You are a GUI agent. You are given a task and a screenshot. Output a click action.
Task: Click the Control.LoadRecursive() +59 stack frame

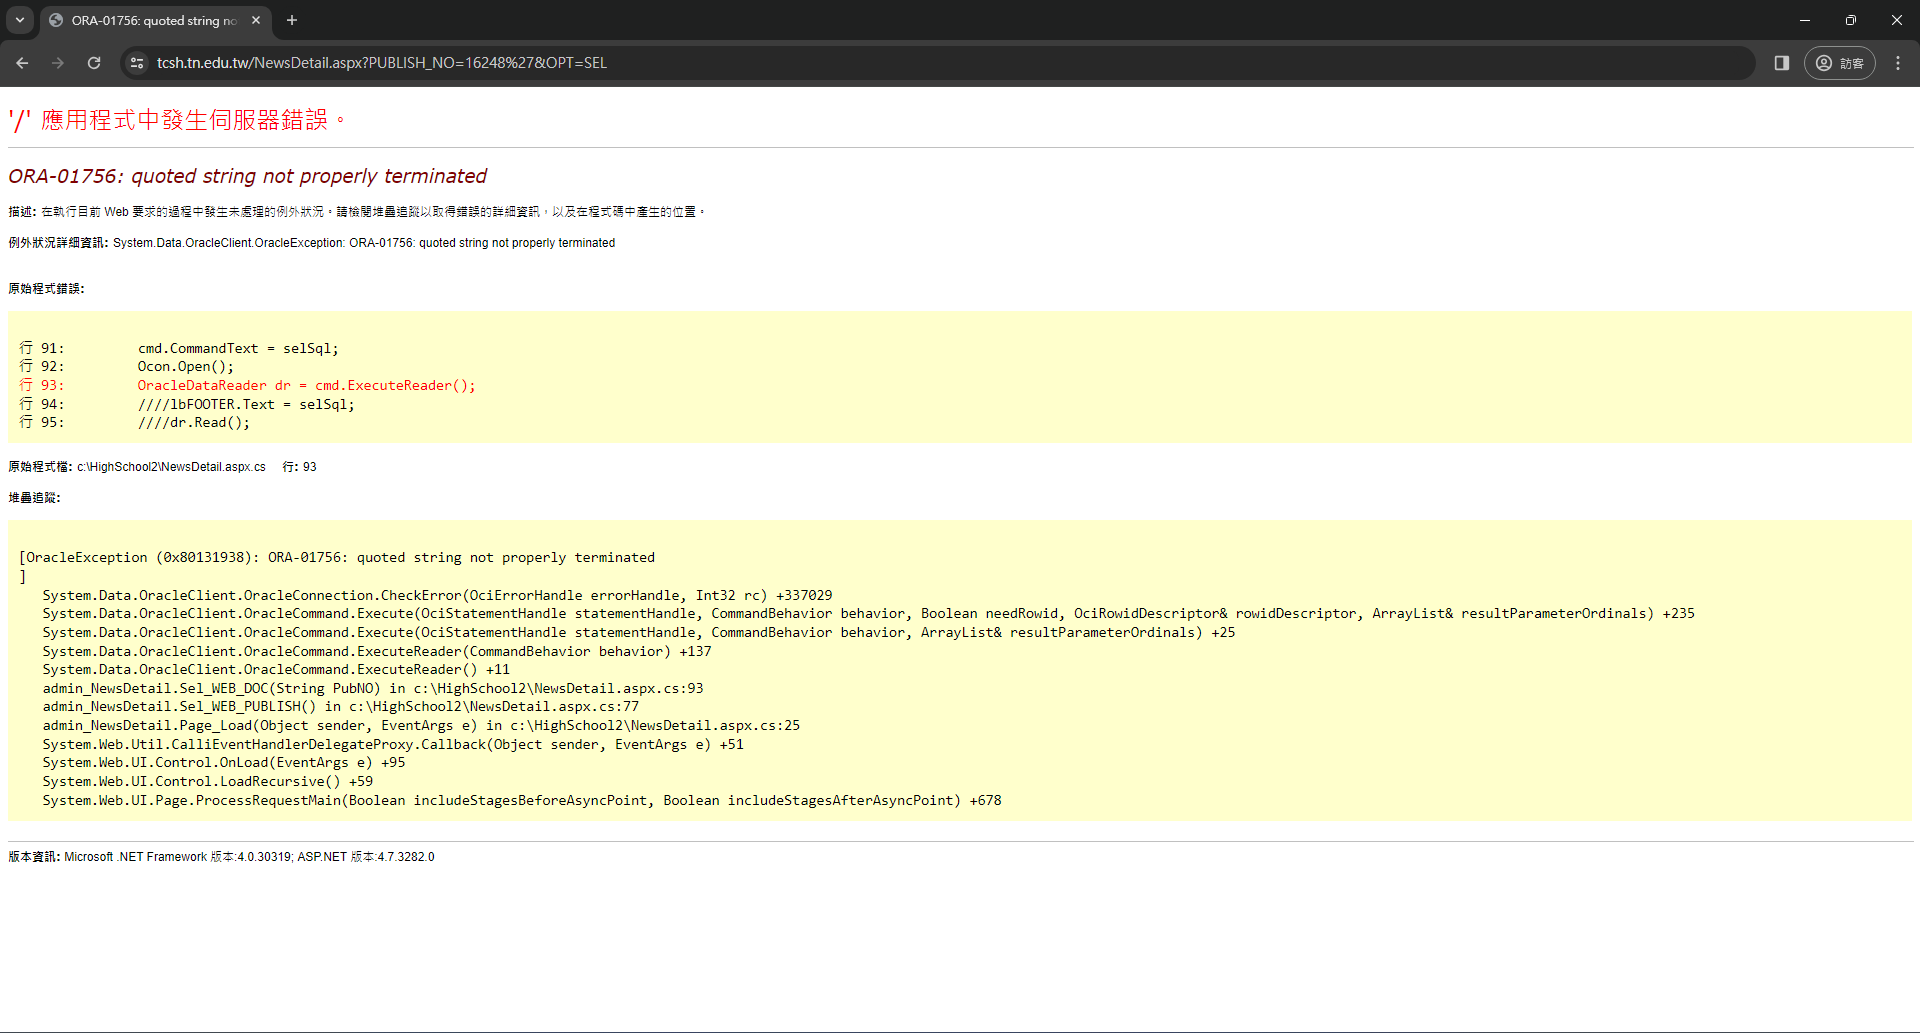[x=208, y=782]
